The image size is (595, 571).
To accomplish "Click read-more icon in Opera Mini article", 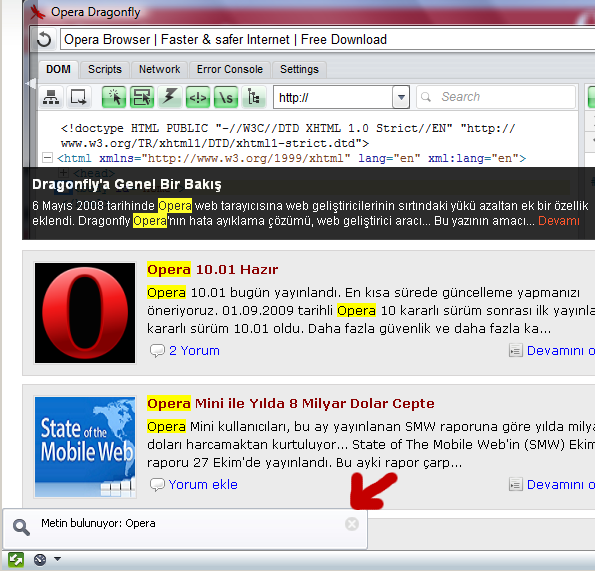I will tap(516, 484).
